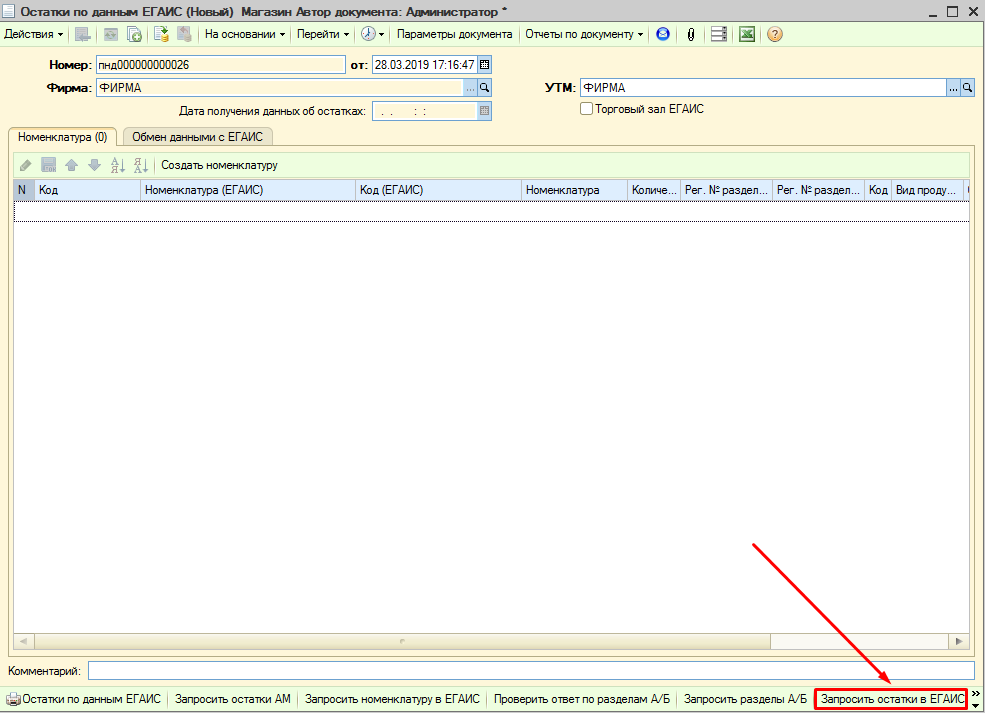
Task: Click Параметры документа menu item
Action: coord(454,35)
